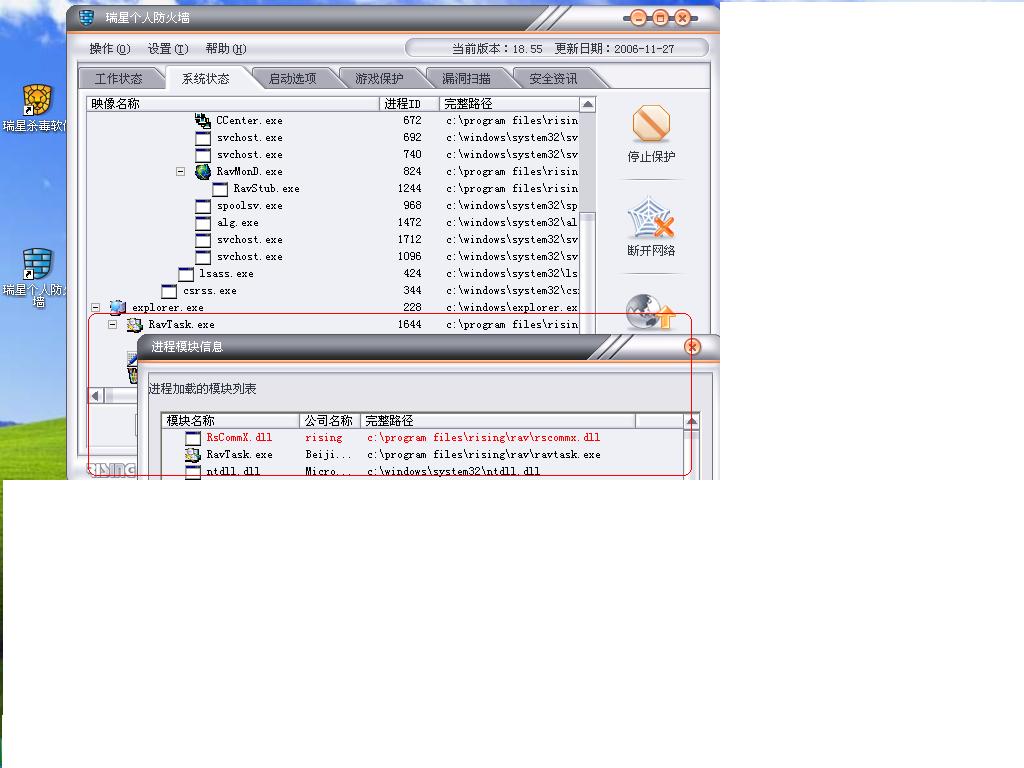Select the svchost.exe row with PID 692
This screenshot has width=1024, height=768.
coord(332,138)
